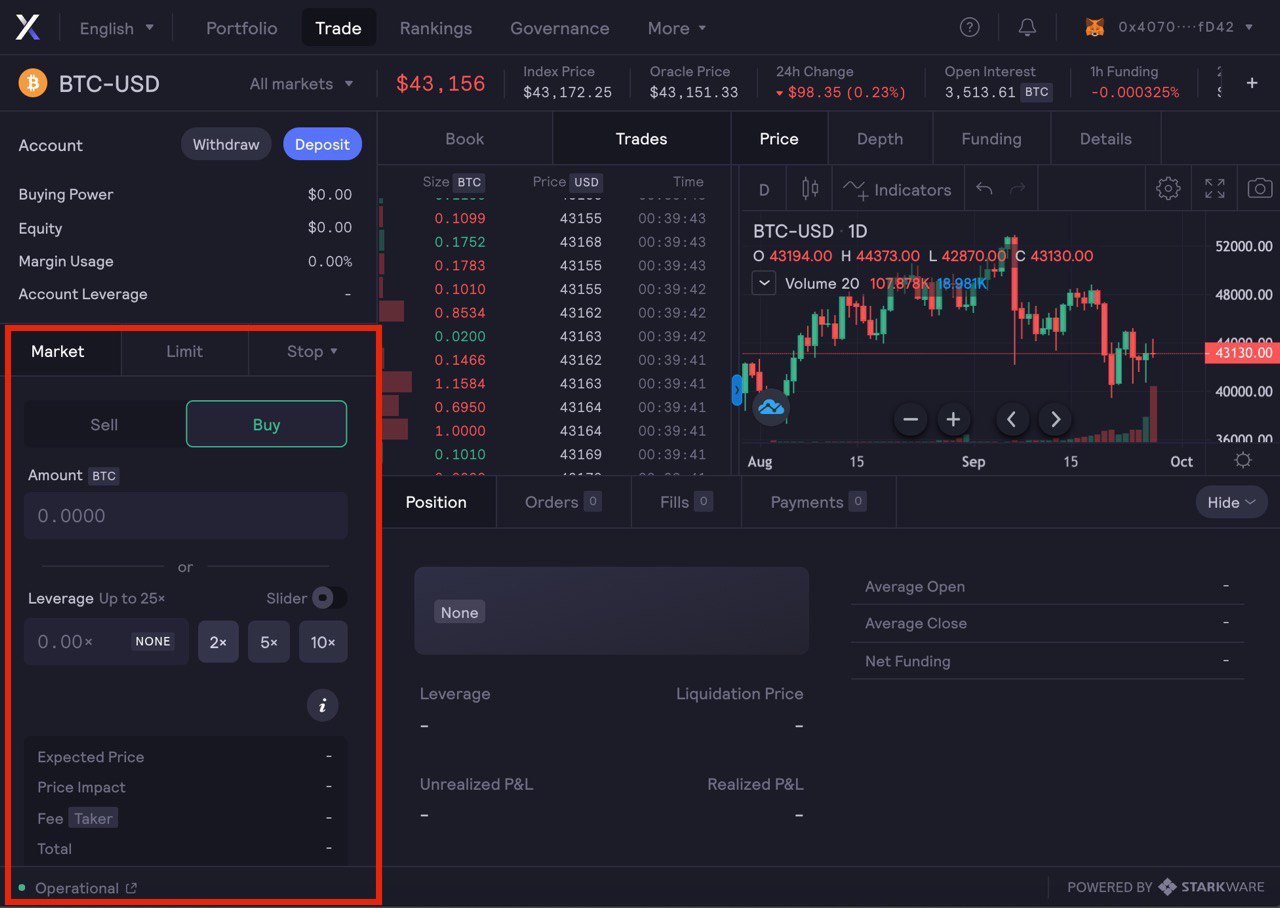Click the leverage 0.00× input field

coord(106,642)
